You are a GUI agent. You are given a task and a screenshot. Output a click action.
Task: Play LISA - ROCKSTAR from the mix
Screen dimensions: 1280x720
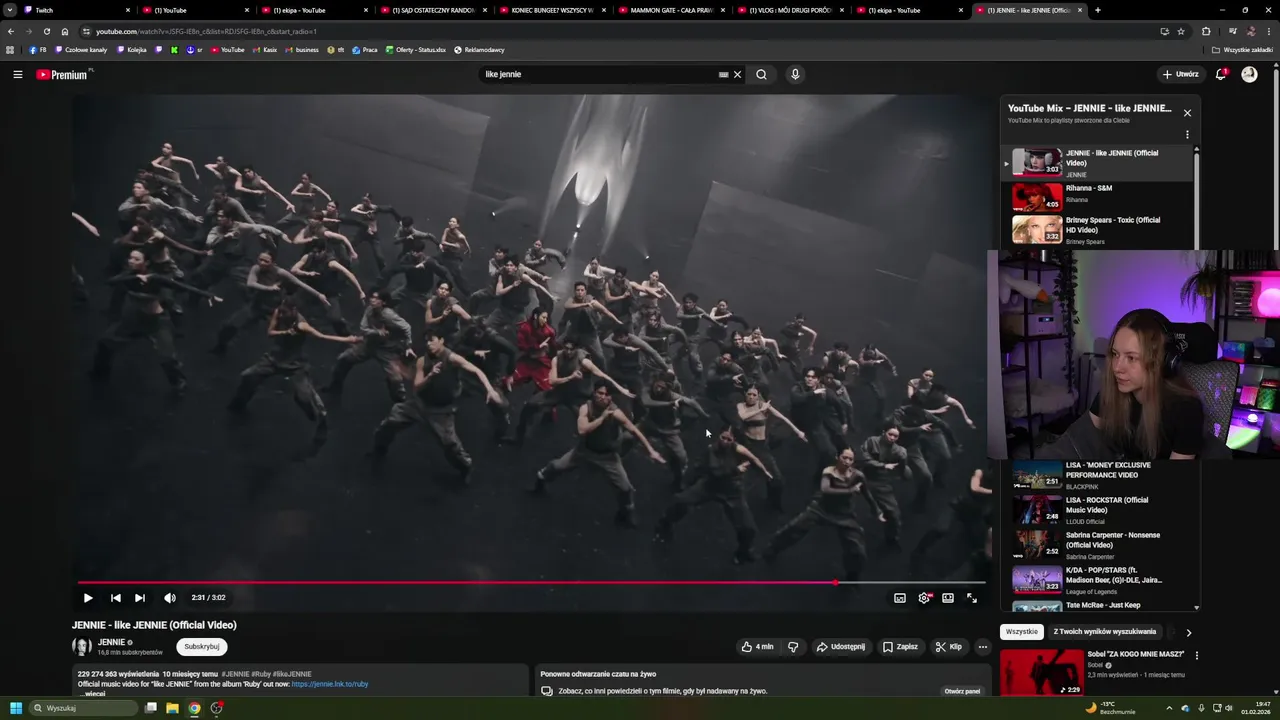point(1098,510)
